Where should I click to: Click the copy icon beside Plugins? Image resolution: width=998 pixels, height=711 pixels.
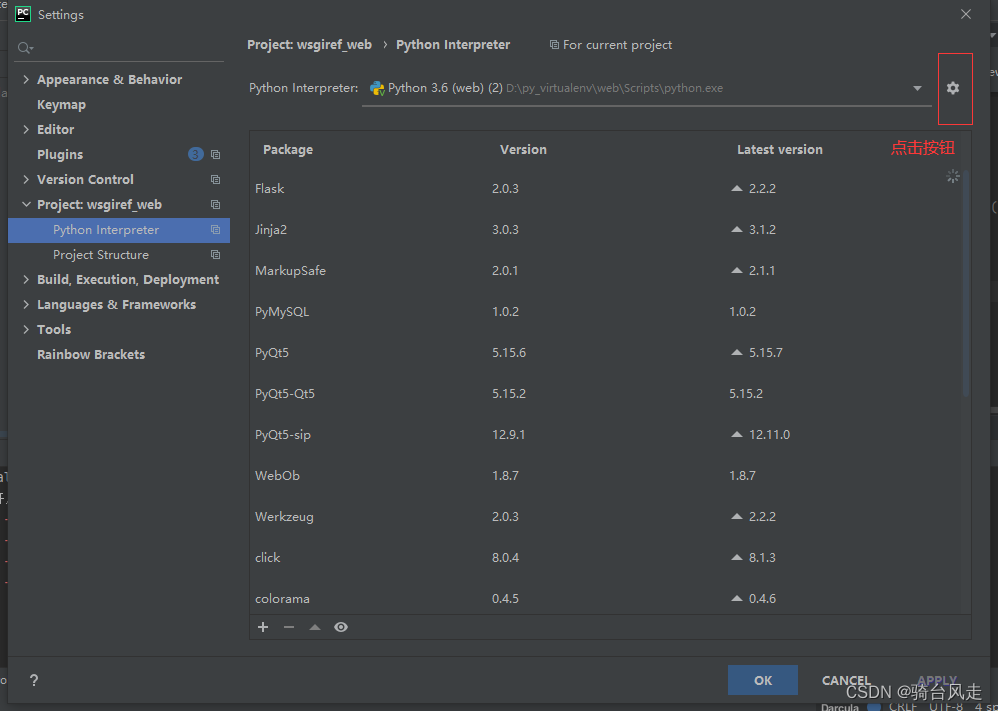coord(216,155)
